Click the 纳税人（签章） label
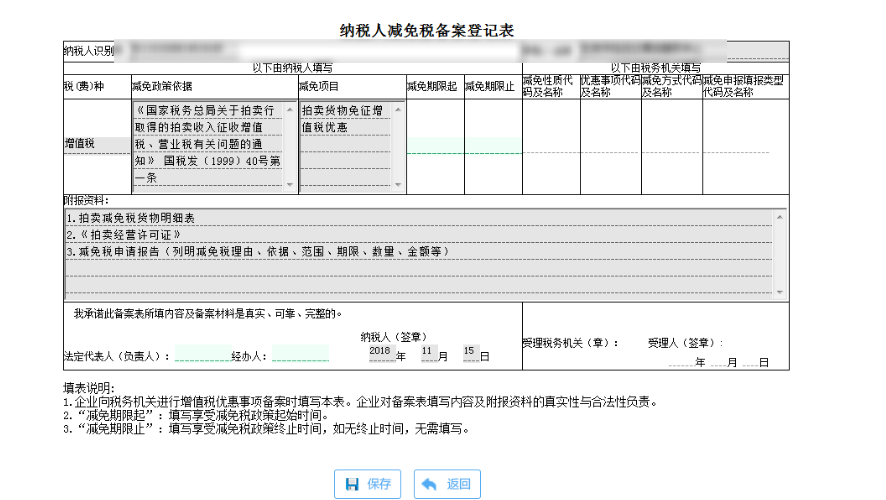 click(394, 337)
